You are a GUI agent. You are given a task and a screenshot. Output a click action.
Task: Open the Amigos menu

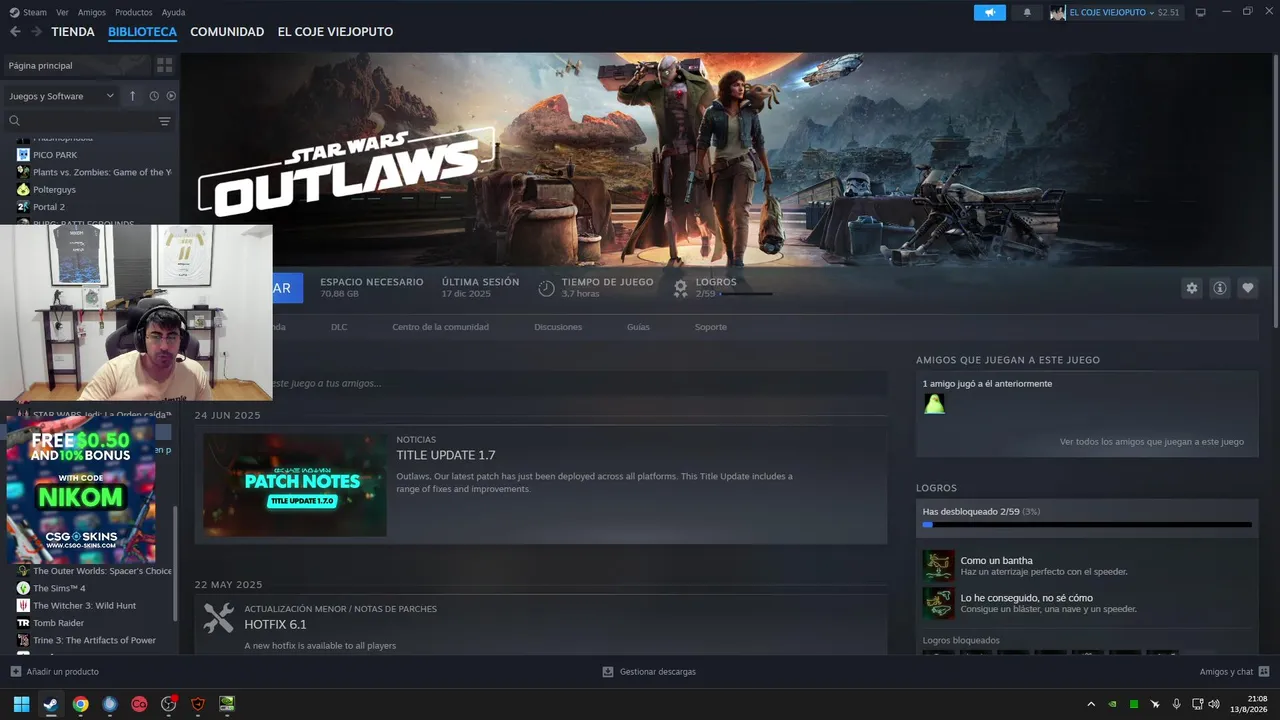(92, 12)
